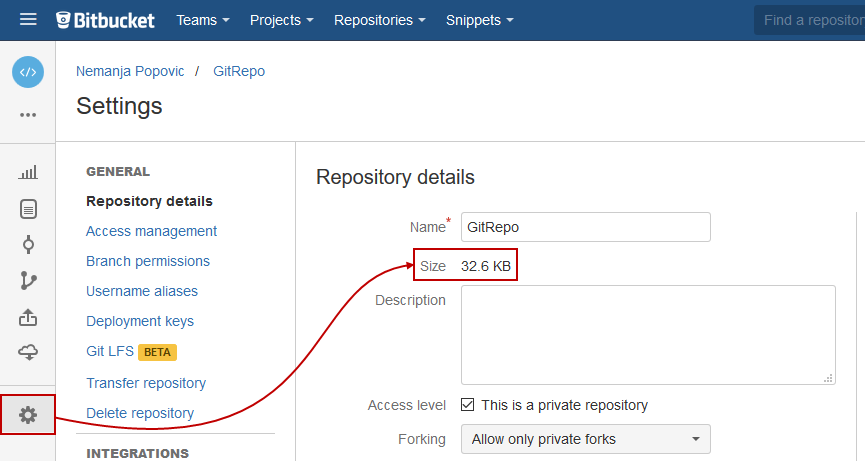Expand the Forking dropdown

pos(585,439)
